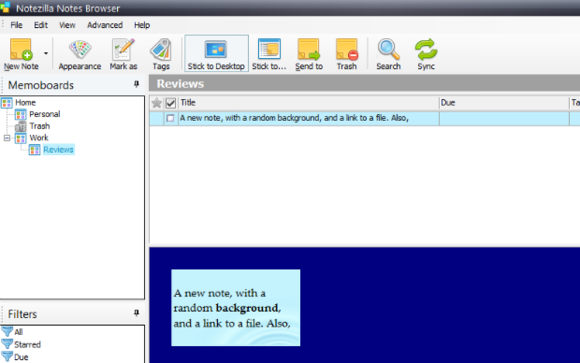Select the Home memoboard

(x=25, y=102)
